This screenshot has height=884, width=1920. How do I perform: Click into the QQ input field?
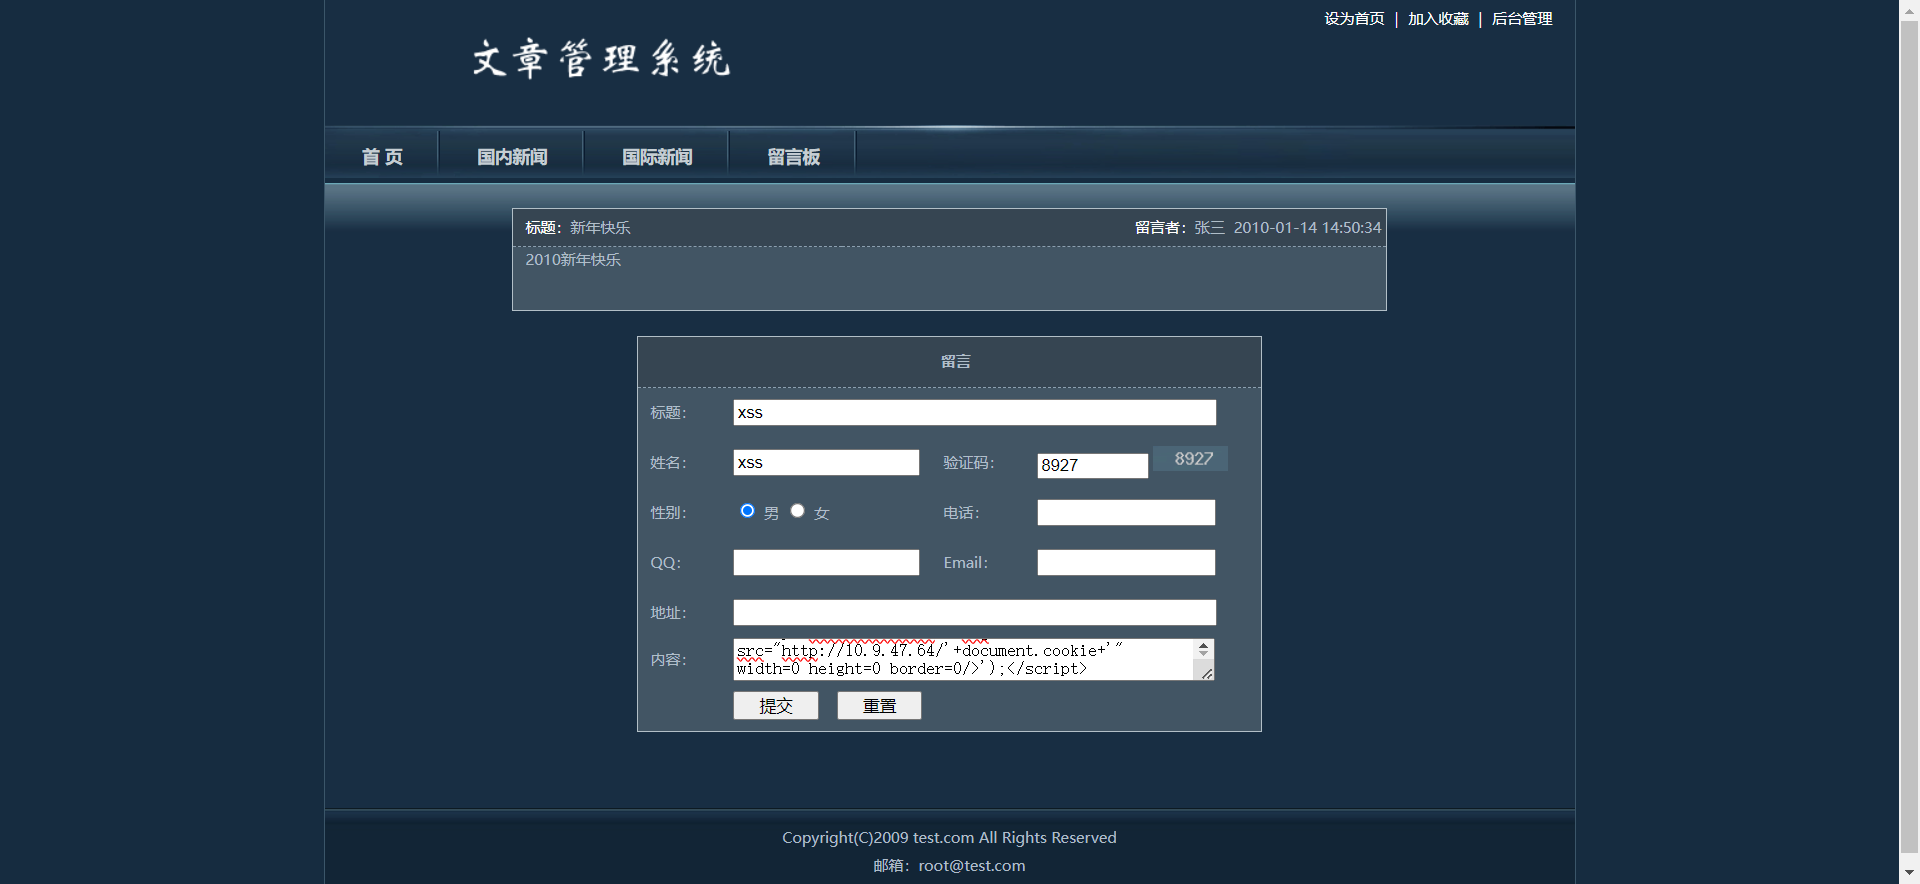[x=826, y=562]
